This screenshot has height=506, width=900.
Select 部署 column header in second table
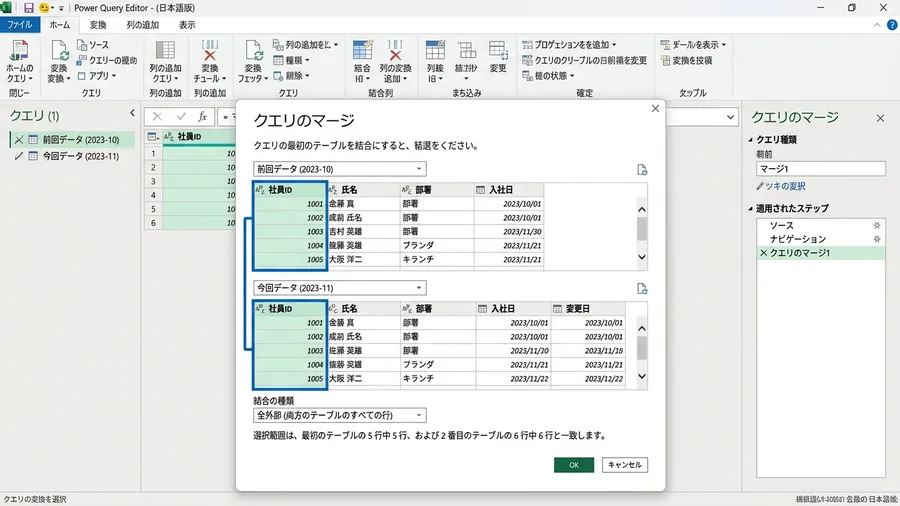point(438,309)
